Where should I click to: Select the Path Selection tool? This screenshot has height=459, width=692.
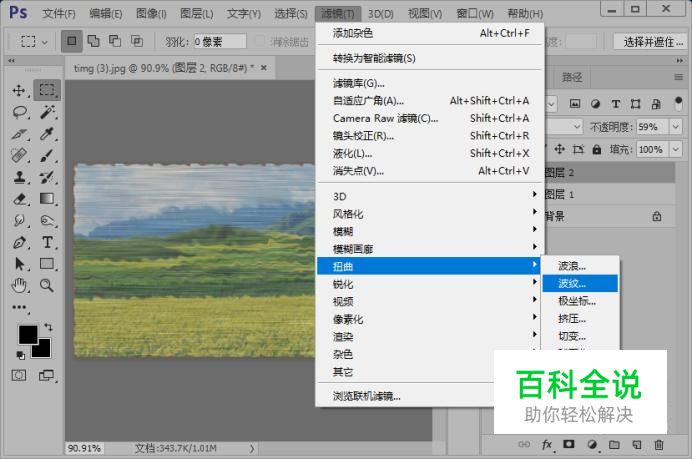point(20,264)
